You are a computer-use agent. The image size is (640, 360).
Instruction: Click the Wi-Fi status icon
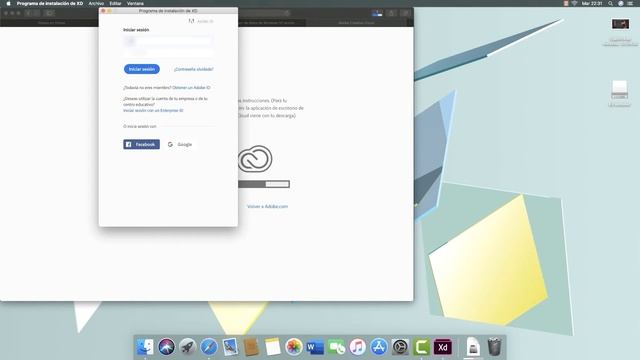coord(574,3)
